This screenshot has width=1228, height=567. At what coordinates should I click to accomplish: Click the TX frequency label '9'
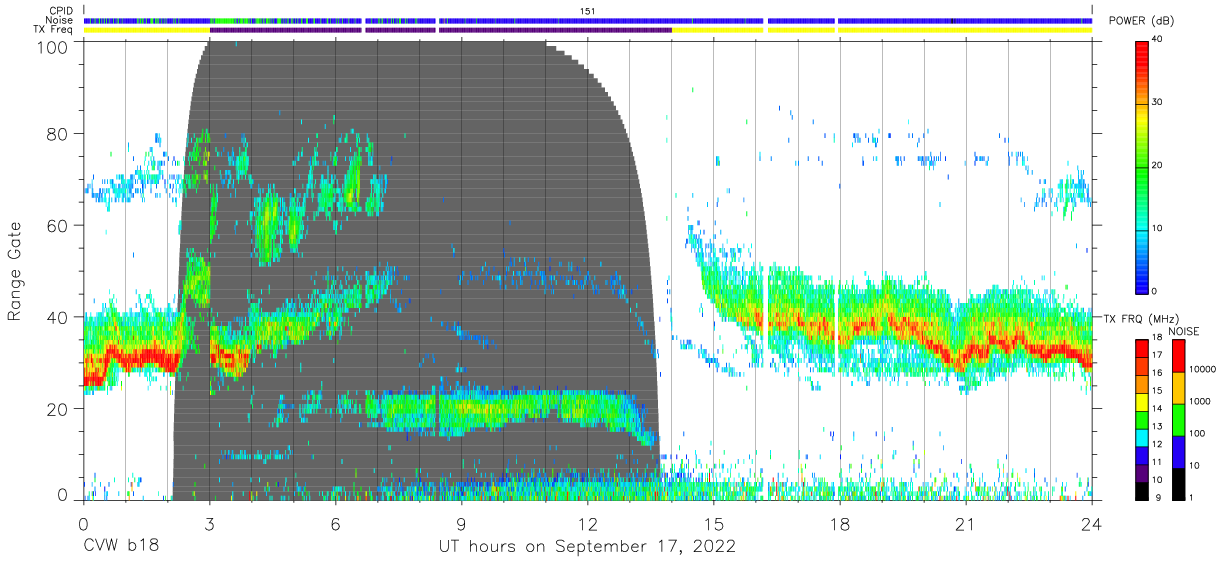(x=1156, y=497)
